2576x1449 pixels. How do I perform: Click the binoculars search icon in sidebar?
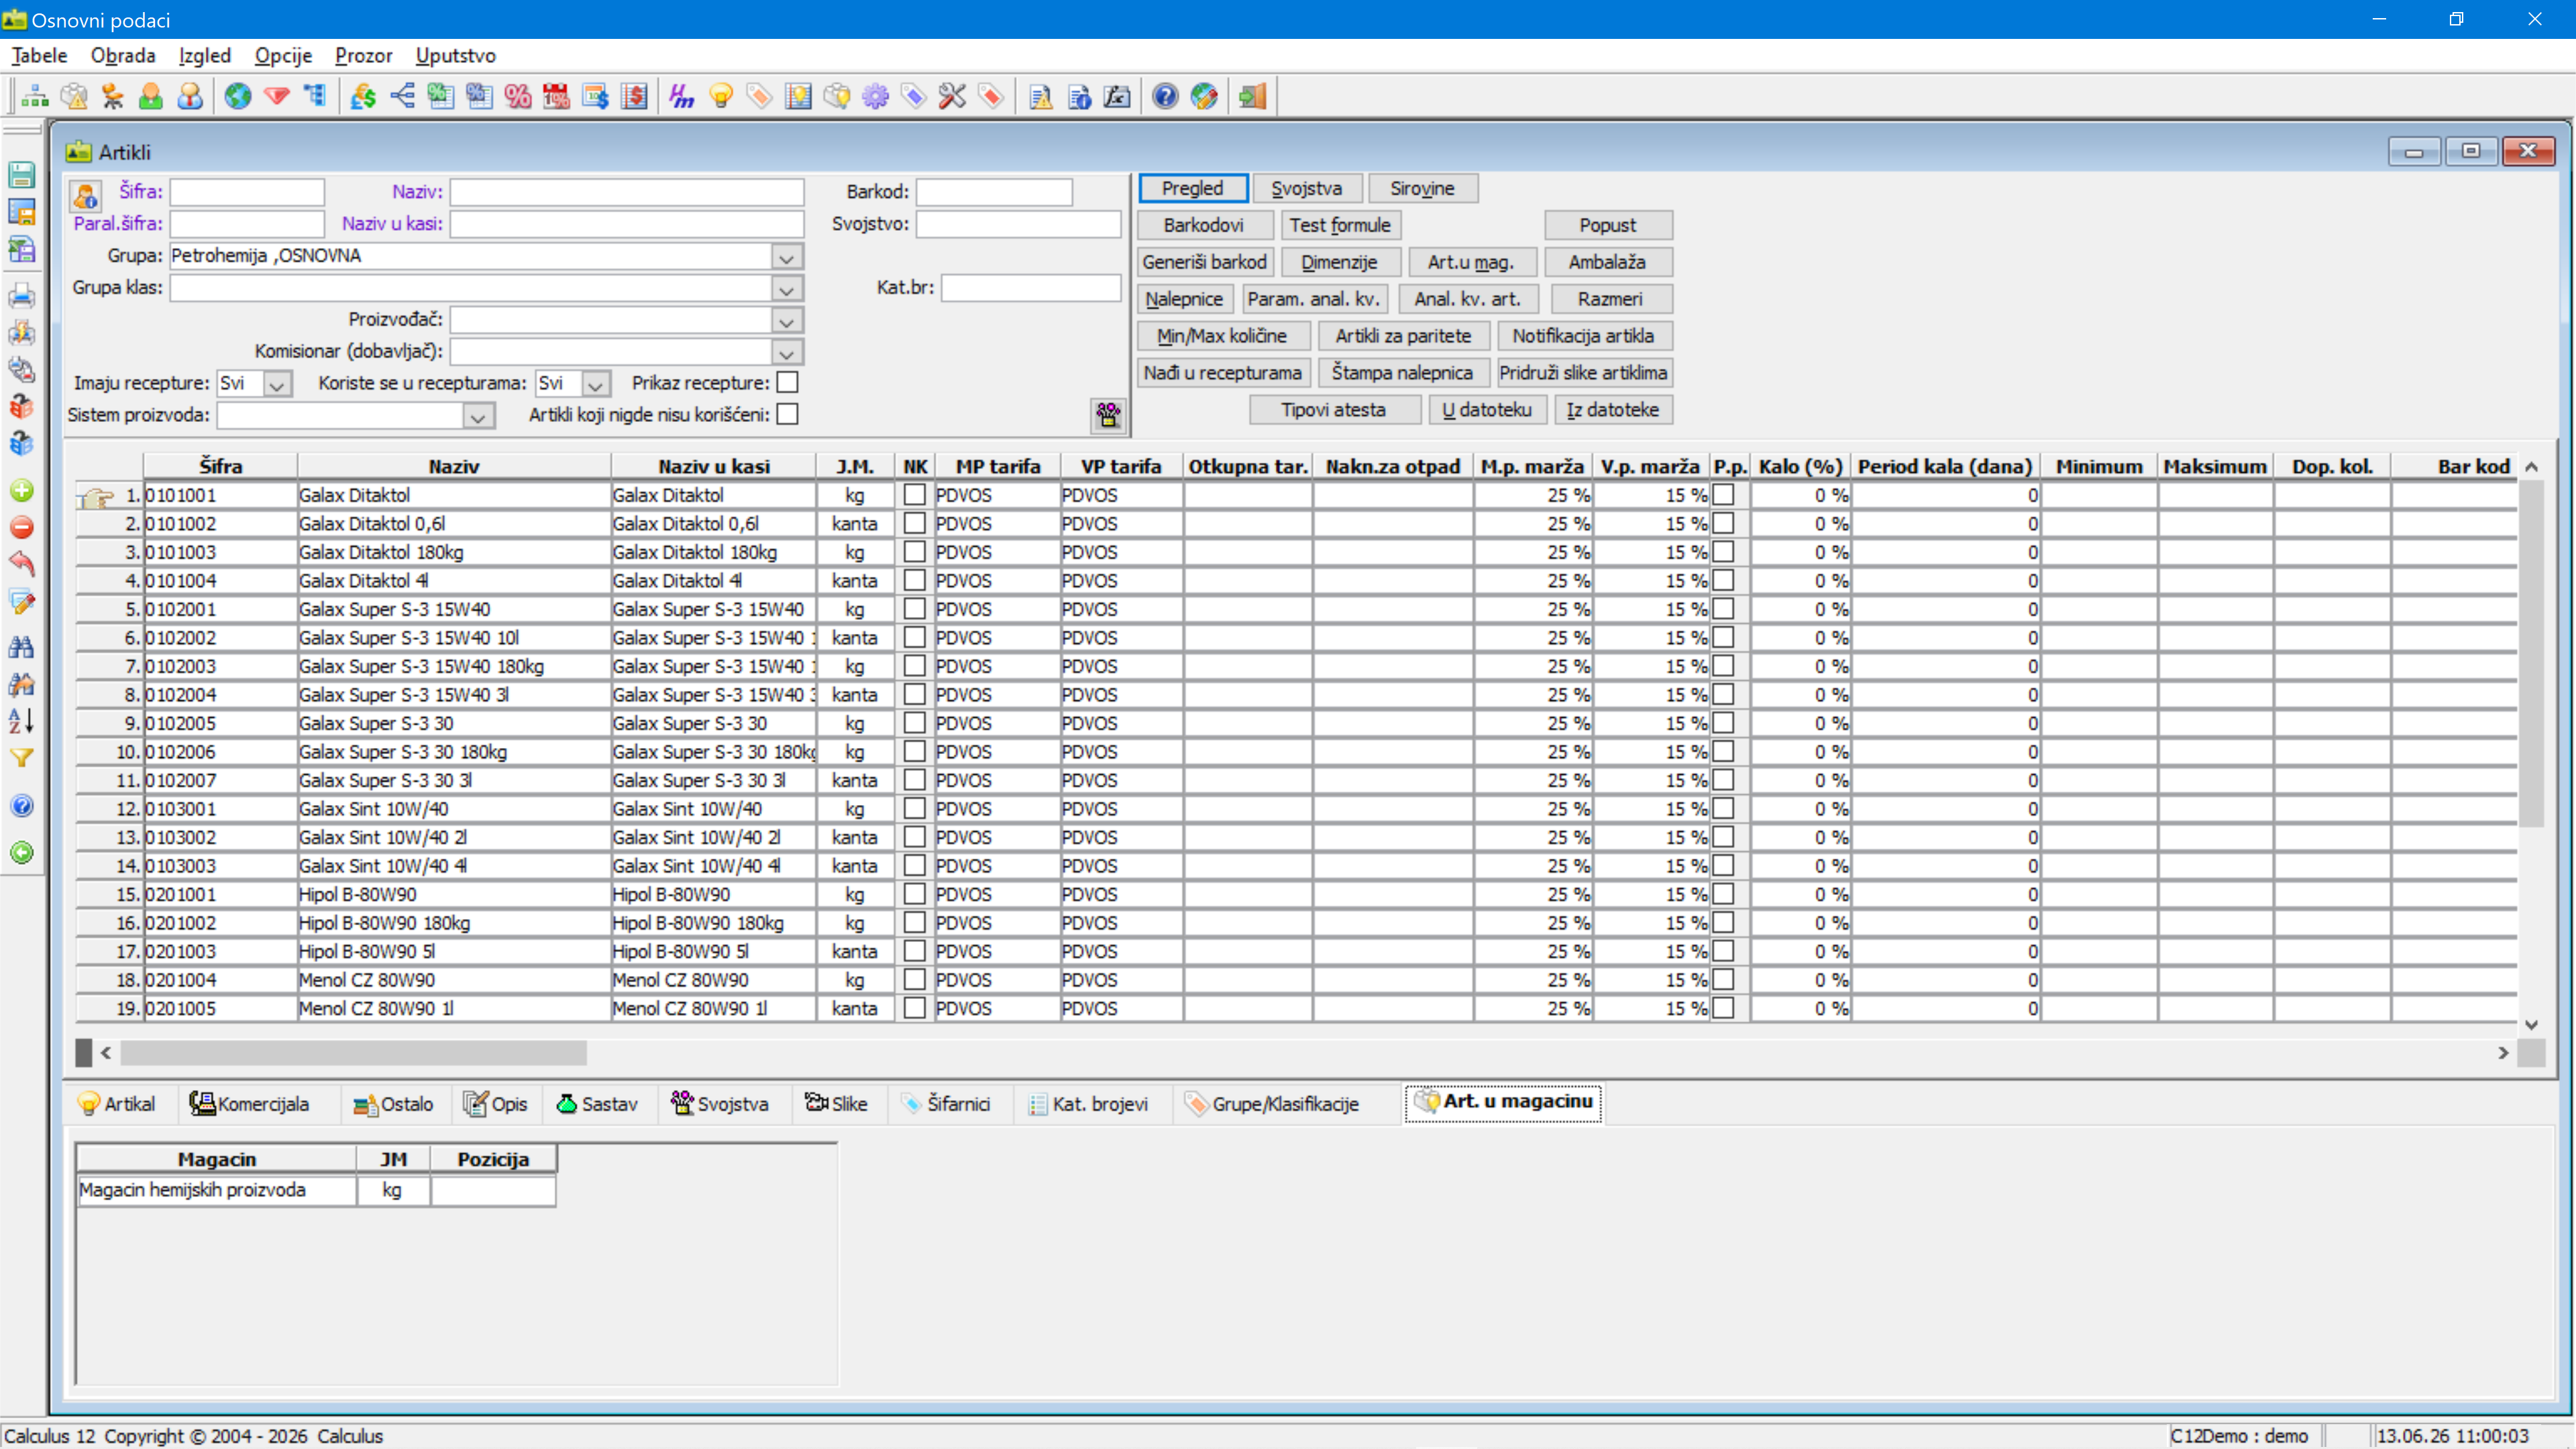pyautogui.click(x=22, y=647)
